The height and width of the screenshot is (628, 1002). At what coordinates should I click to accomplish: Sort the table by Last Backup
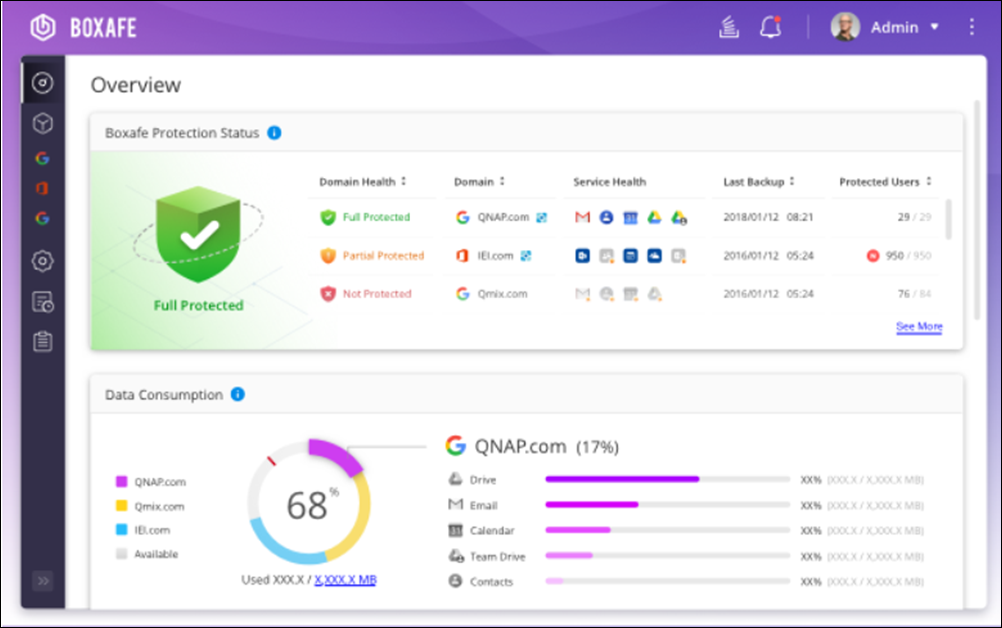(x=792, y=182)
